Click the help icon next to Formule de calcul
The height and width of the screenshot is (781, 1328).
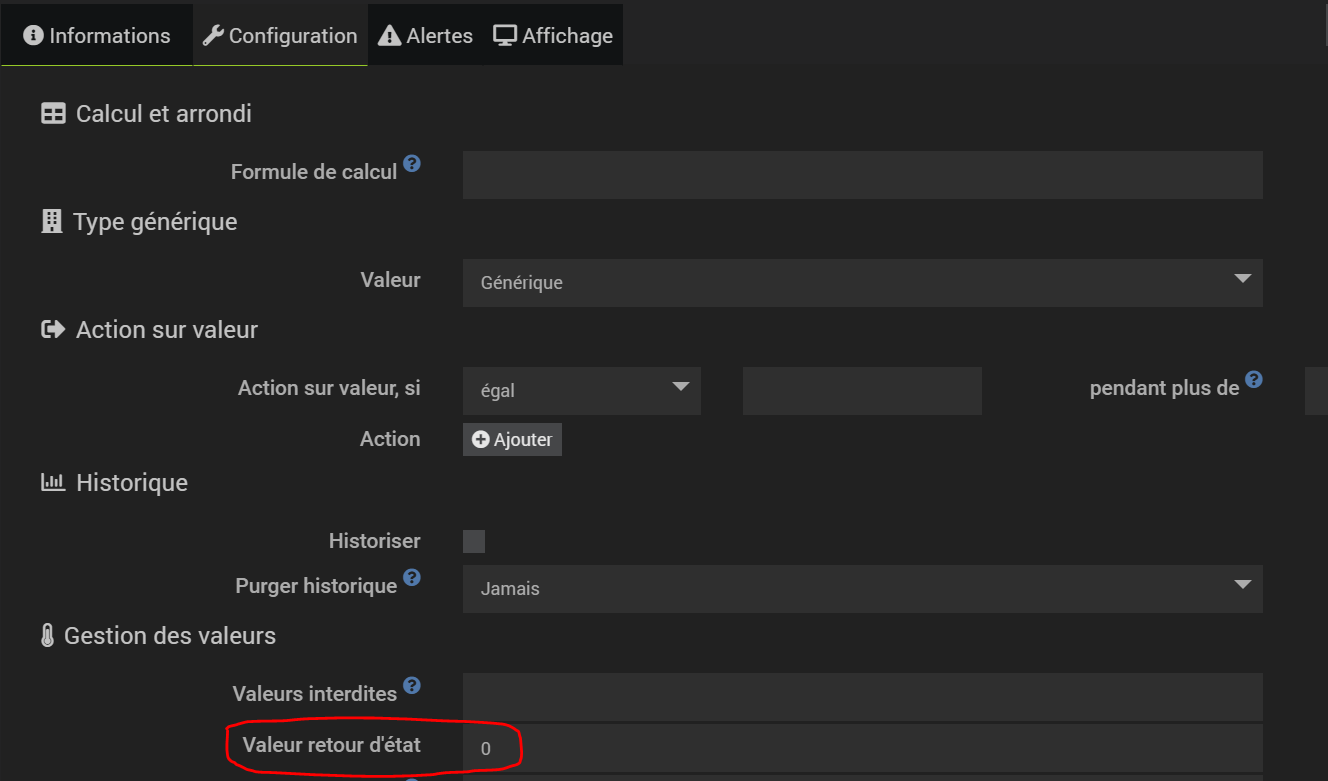point(412,164)
